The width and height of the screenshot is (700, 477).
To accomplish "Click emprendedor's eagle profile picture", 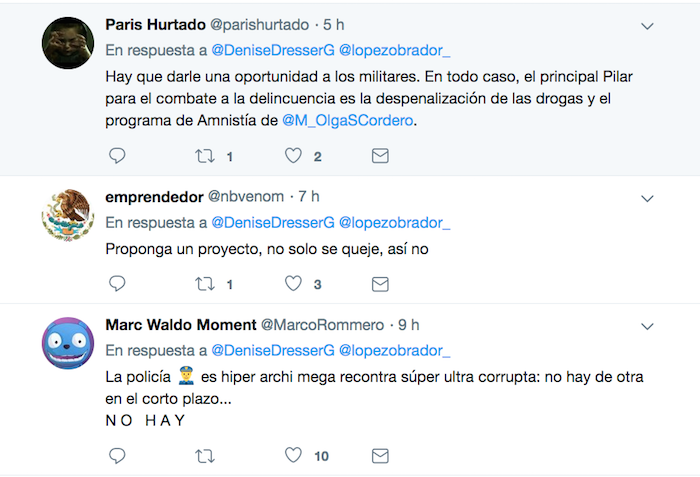I will coord(68,213).
